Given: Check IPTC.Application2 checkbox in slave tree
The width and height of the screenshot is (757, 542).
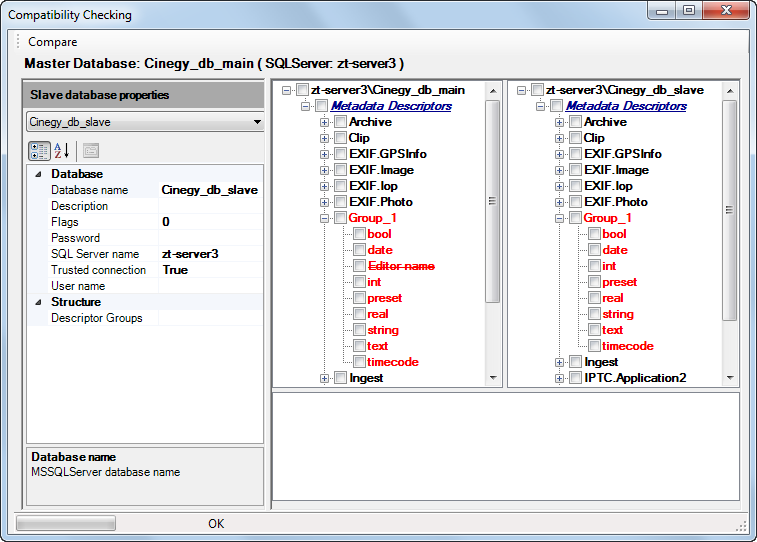Looking at the screenshot, I should click(x=575, y=378).
